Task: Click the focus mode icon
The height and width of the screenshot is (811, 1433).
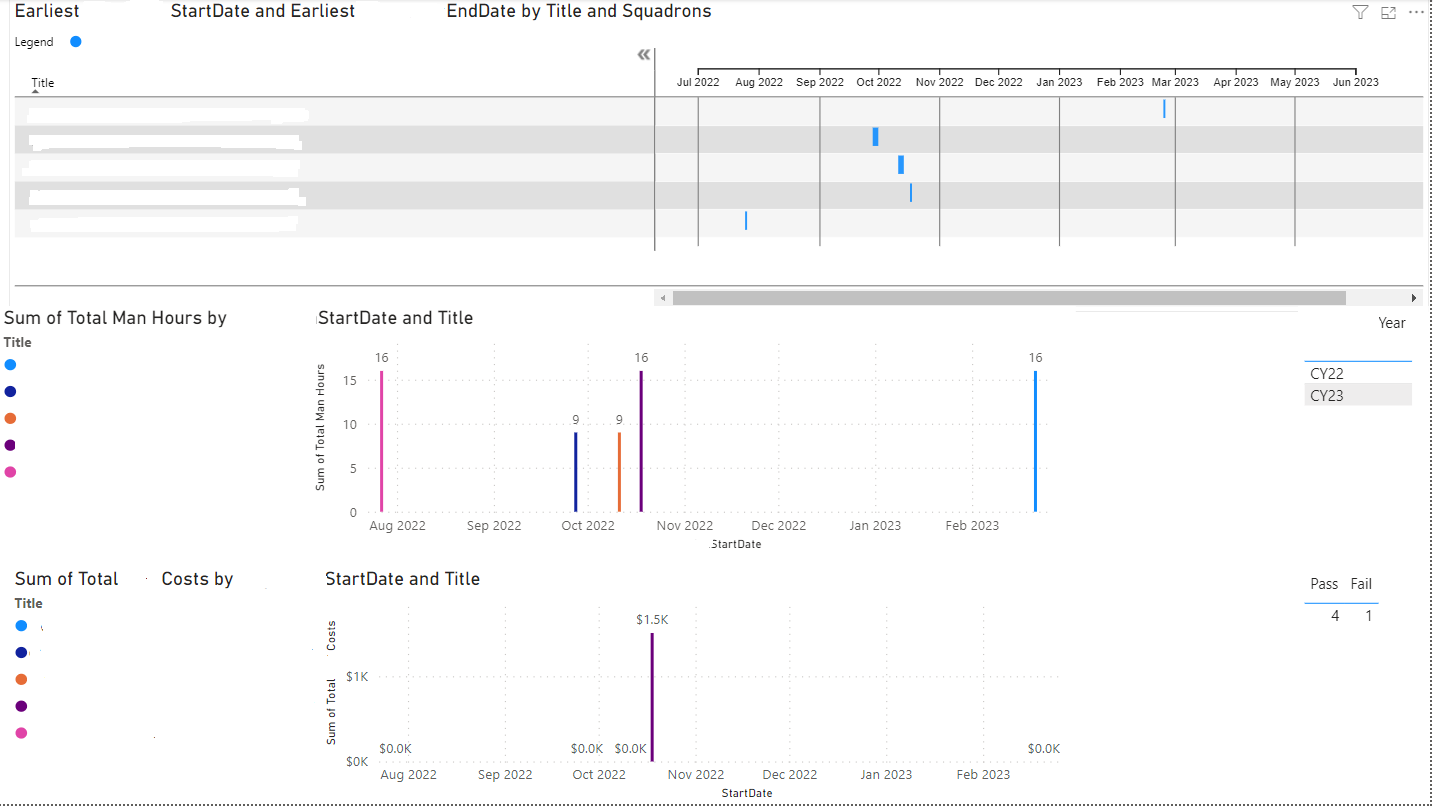Action: pos(1388,13)
